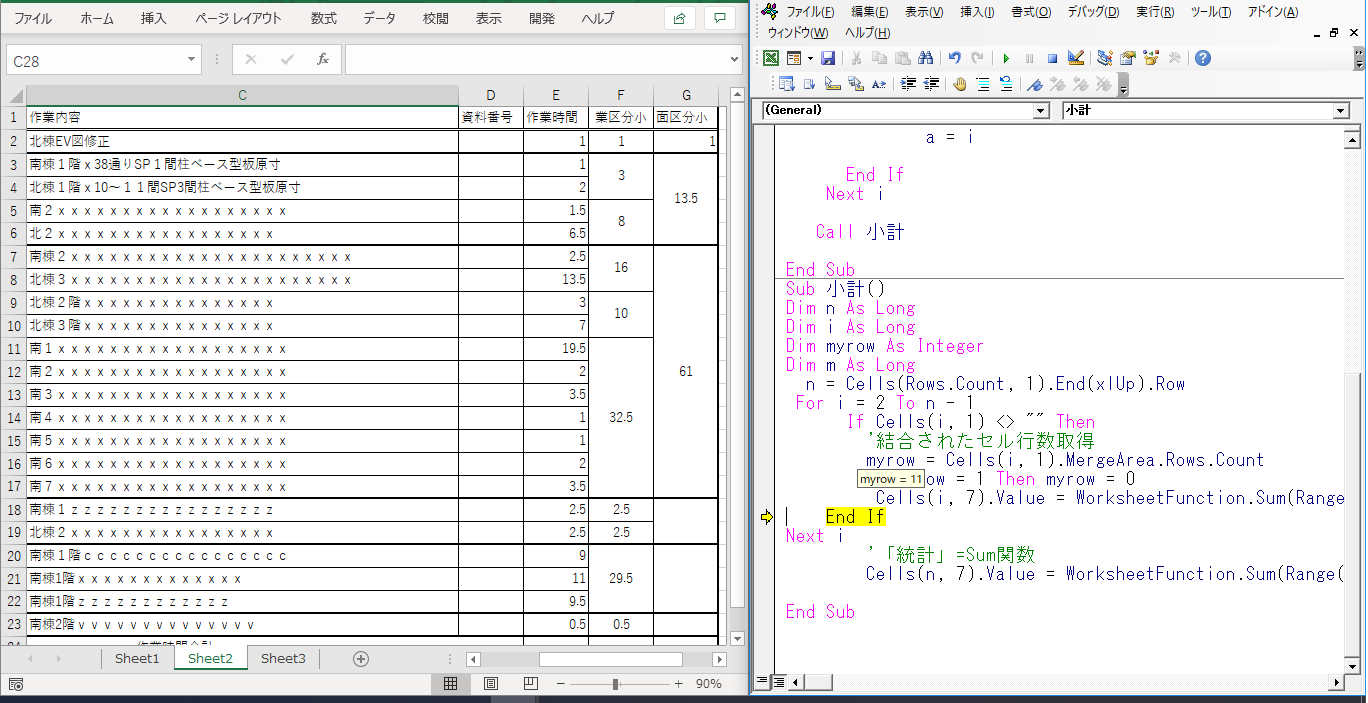Switch Excel to Page Layout view
This screenshot has width=1368, height=703.
coord(491,684)
